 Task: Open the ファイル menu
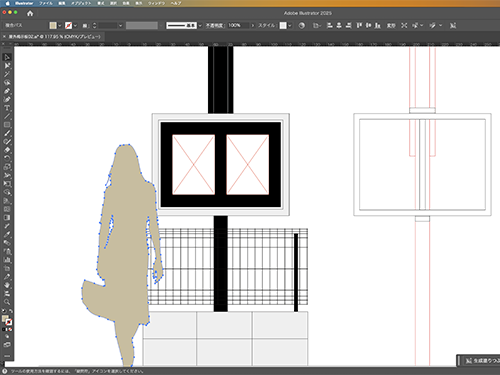click(46, 3)
